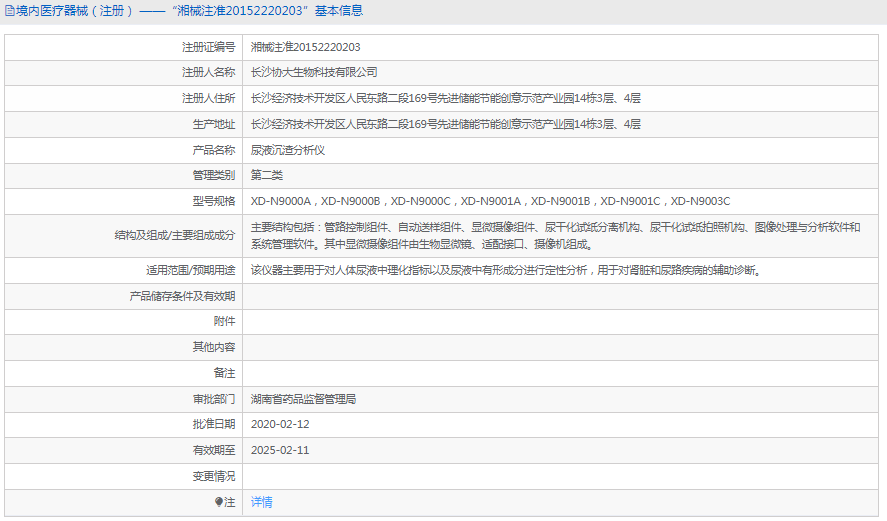The image size is (887, 521).
Task: Click the 批准日期 row label
Action: coord(214,424)
